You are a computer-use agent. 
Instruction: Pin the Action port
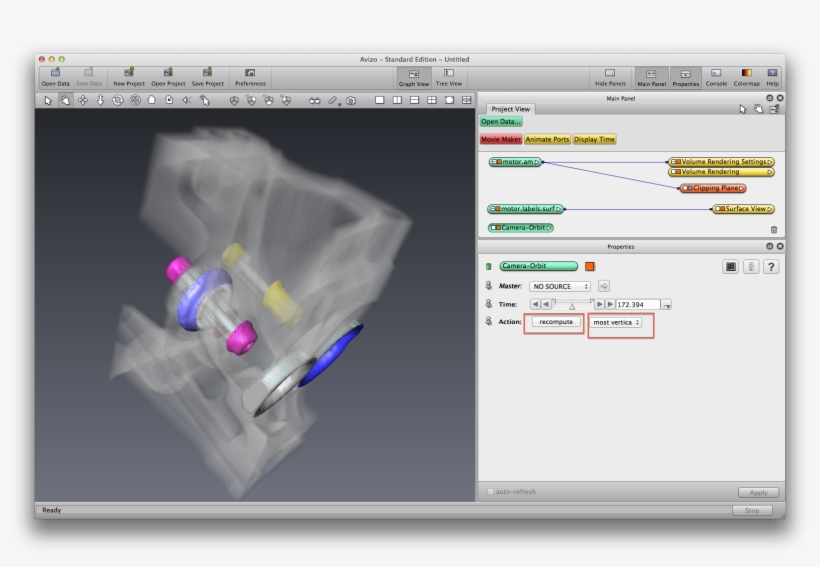point(488,321)
